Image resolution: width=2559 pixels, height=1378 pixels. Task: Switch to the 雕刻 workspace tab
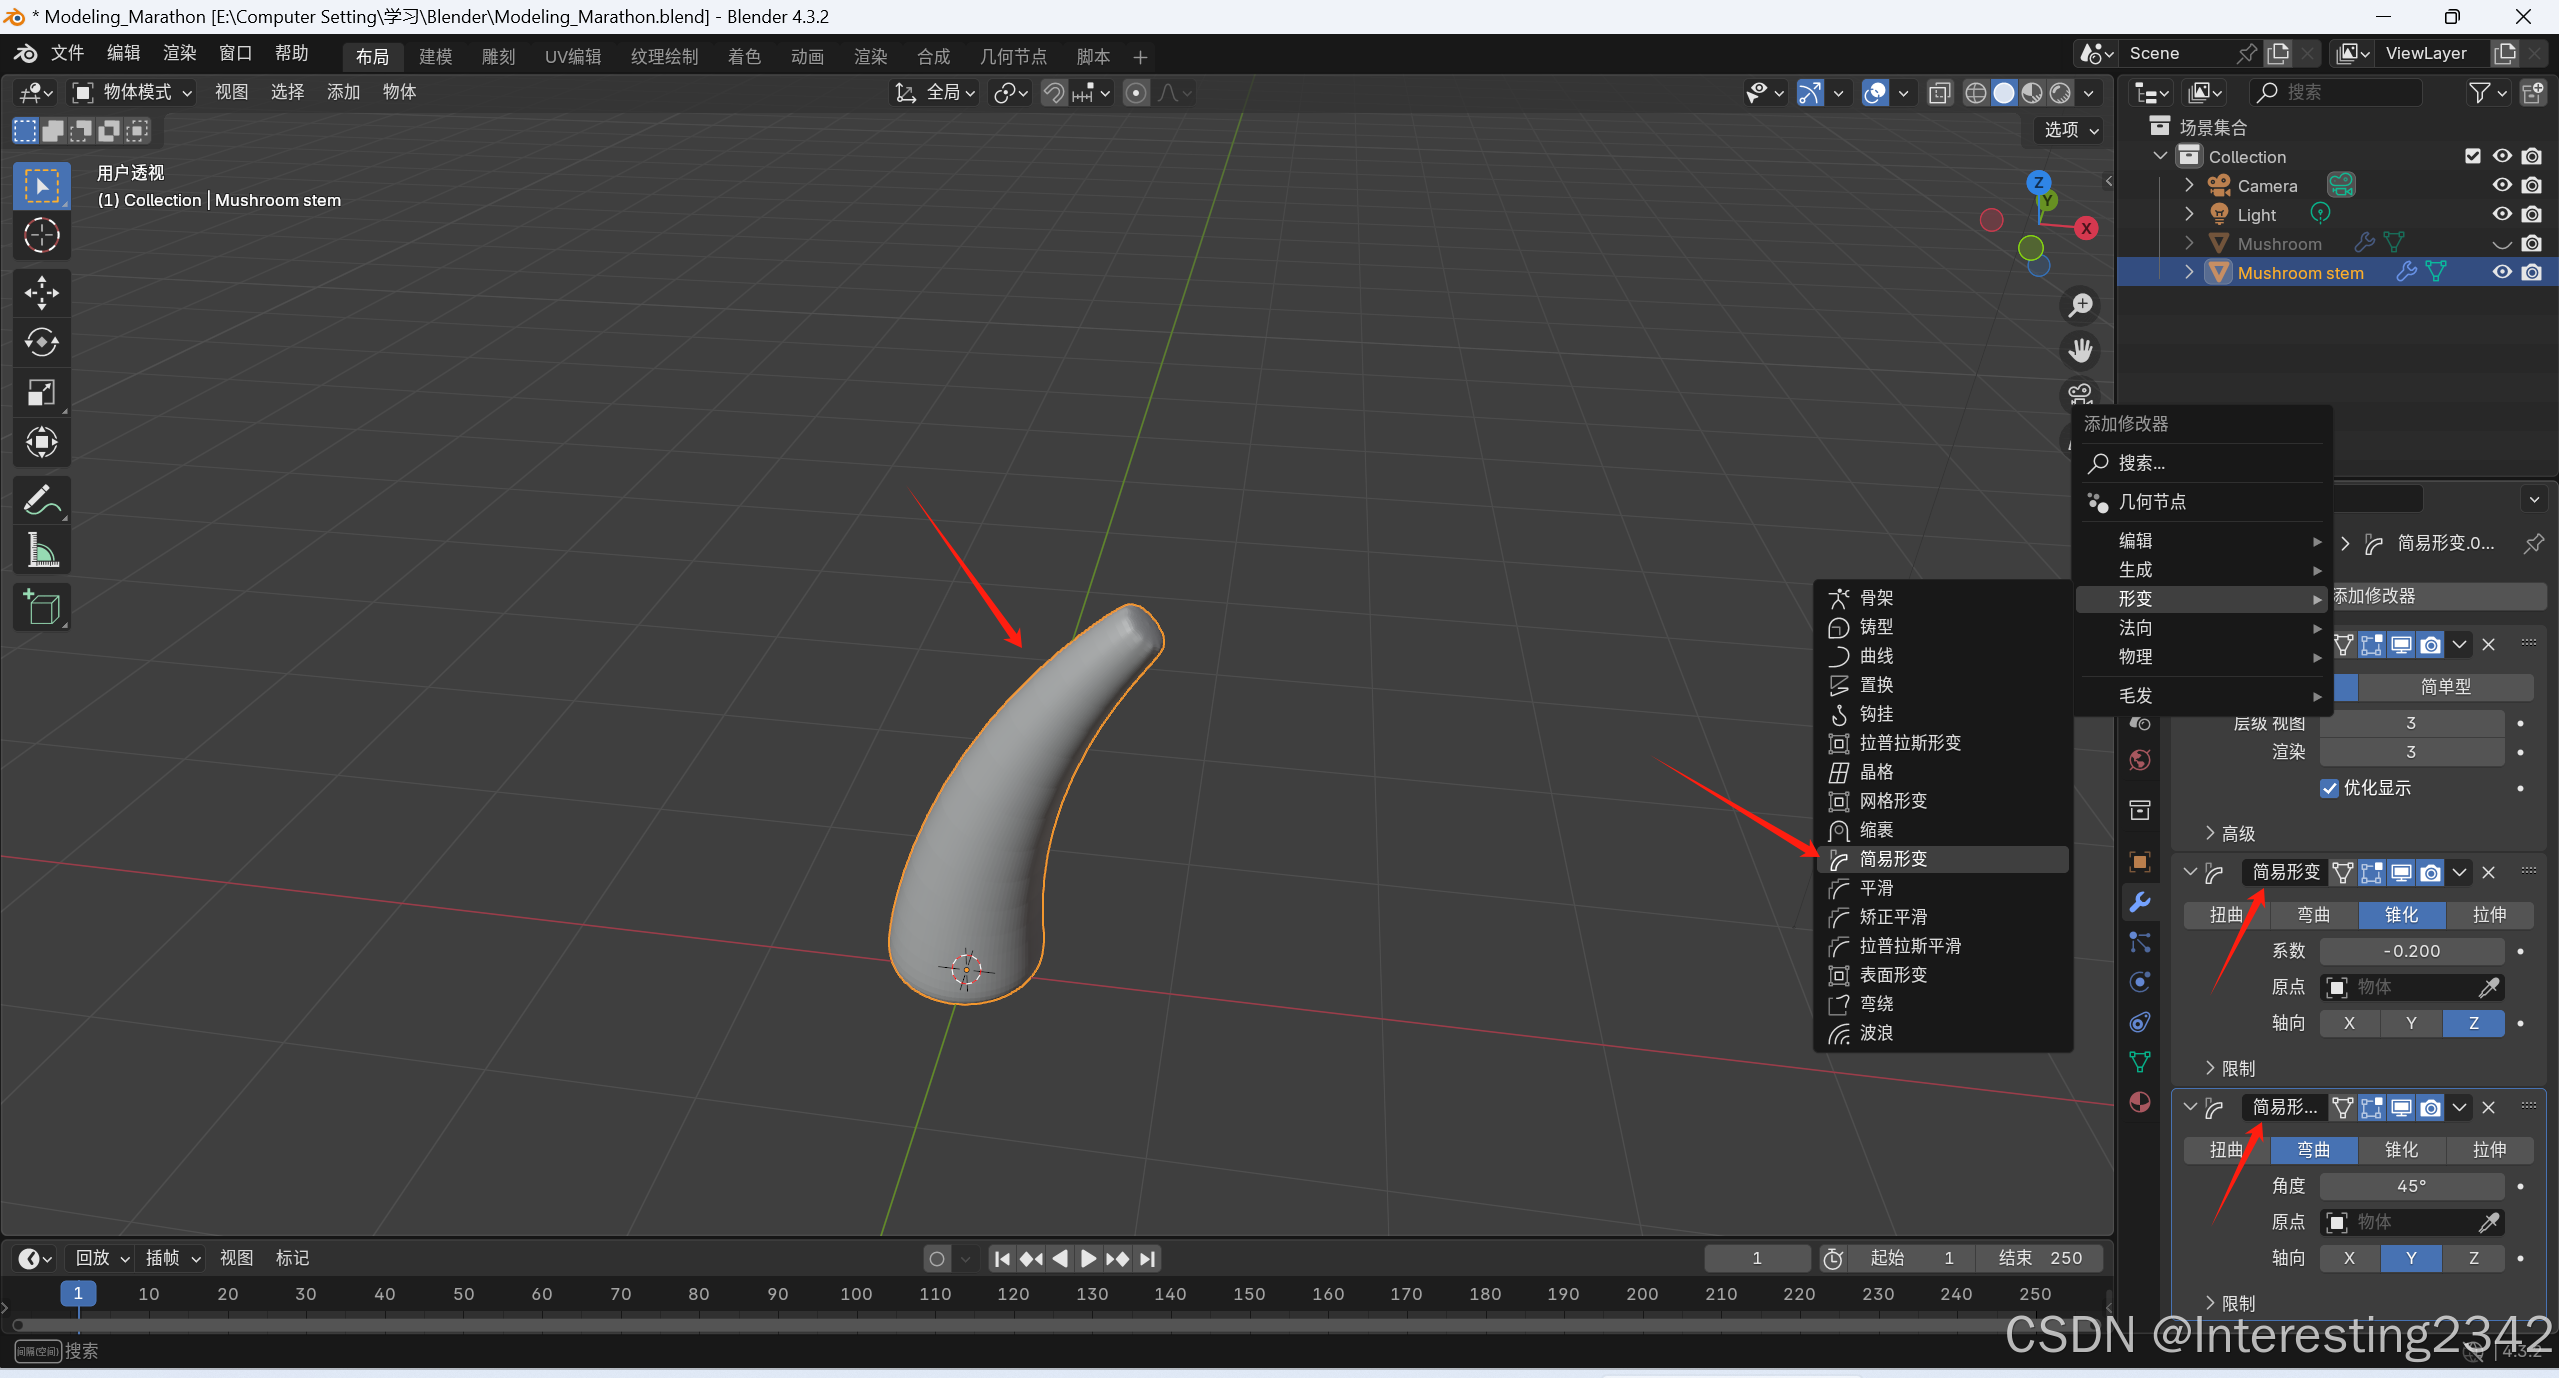coord(498,57)
